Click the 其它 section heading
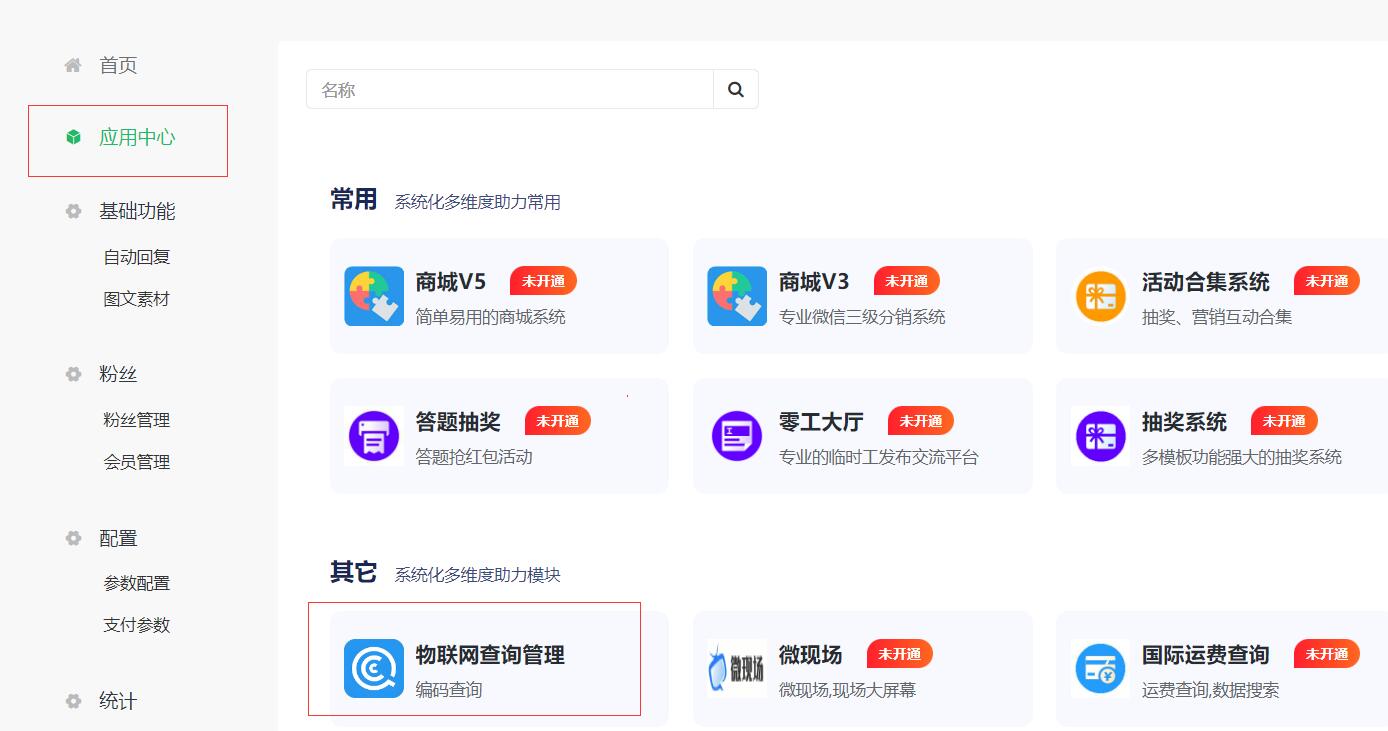Viewport: 1388px width, 731px height. click(x=353, y=572)
